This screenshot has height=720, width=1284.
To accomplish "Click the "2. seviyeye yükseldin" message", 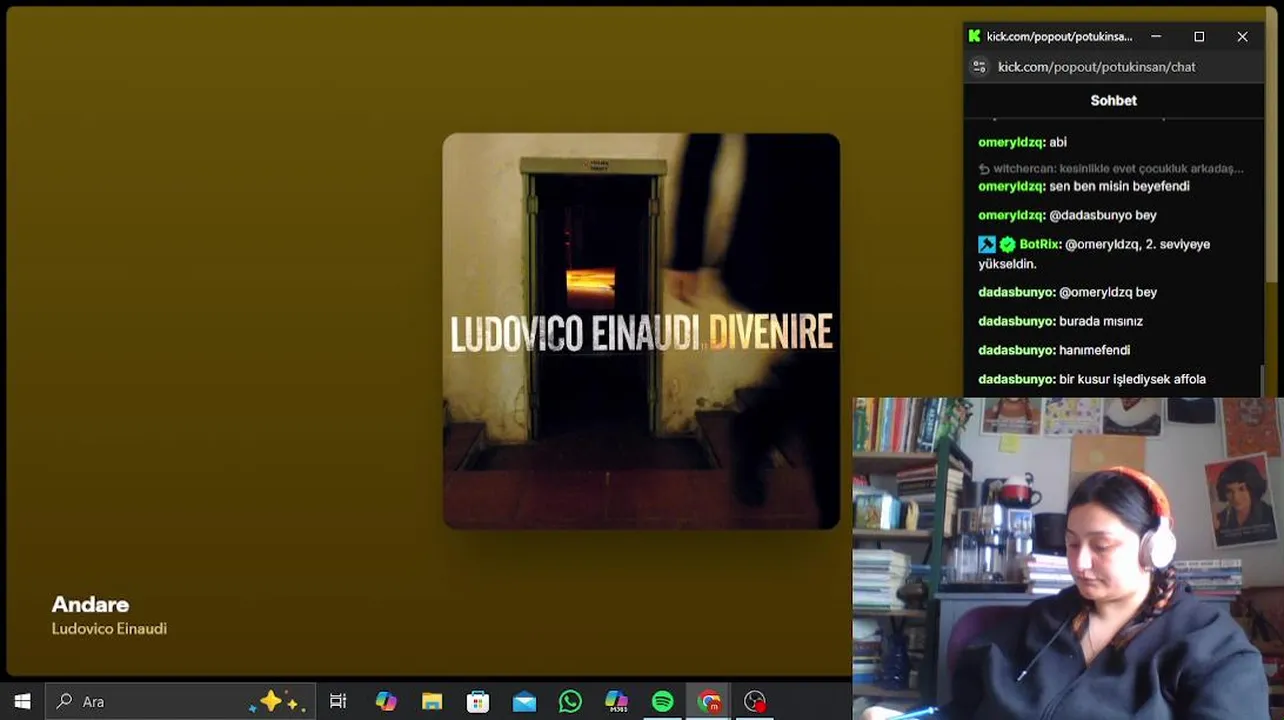I will click(x=1094, y=254).
